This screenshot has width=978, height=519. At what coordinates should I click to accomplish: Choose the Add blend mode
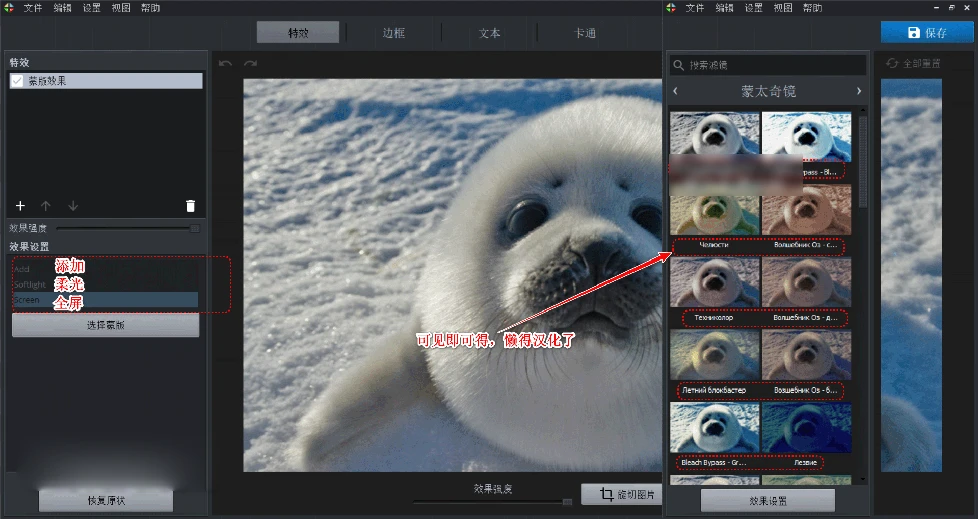[x=105, y=269]
